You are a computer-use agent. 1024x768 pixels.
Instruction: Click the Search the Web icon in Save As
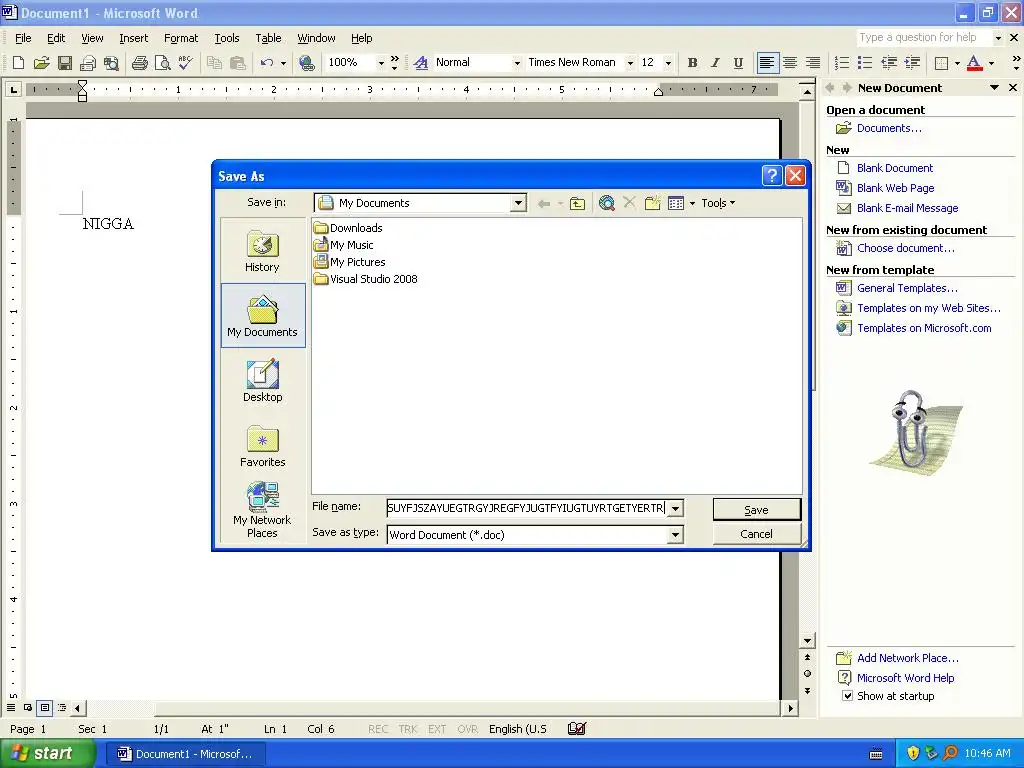tap(607, 203)
